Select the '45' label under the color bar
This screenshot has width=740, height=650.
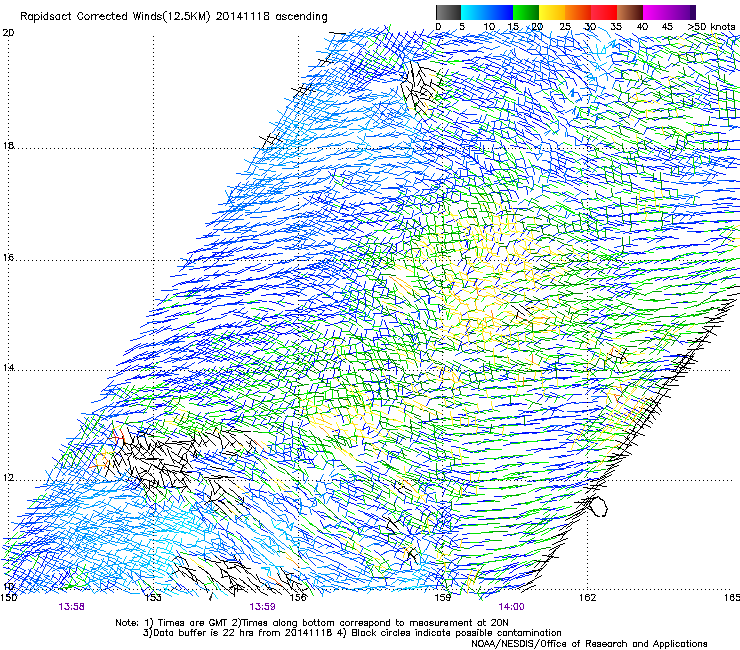pos(667,27)
